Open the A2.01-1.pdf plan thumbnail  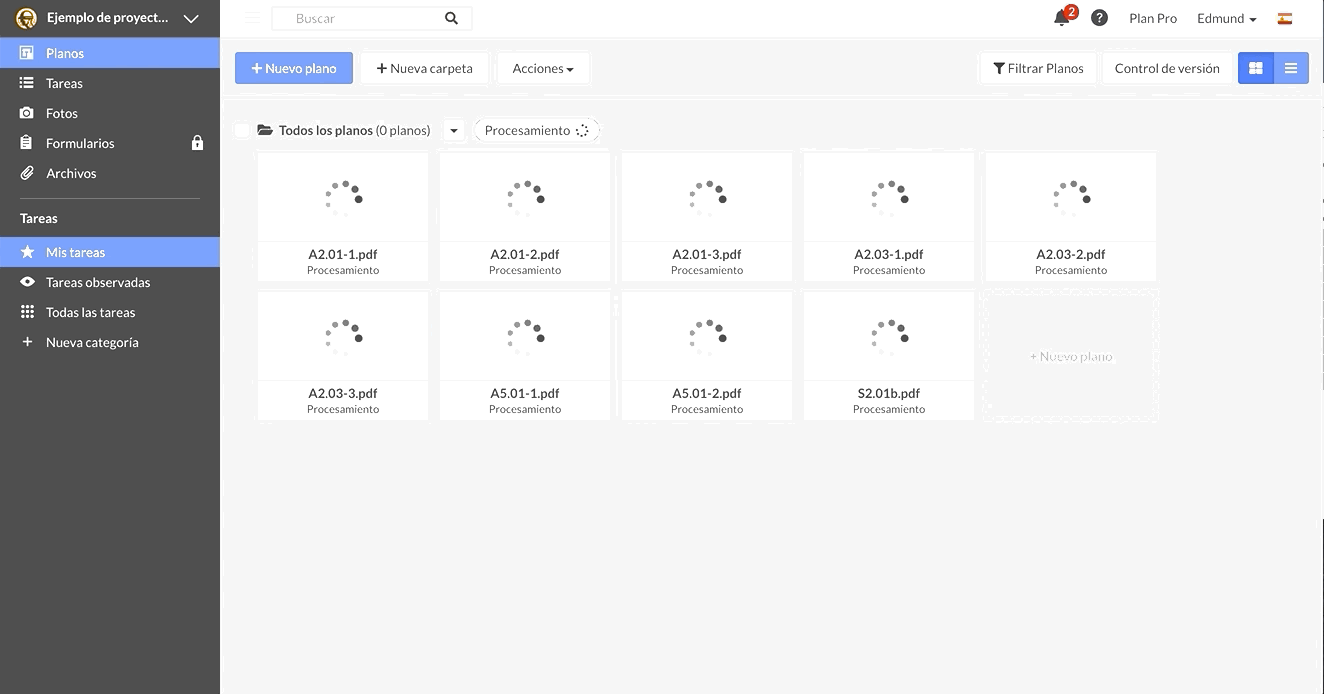click(342, 197)
